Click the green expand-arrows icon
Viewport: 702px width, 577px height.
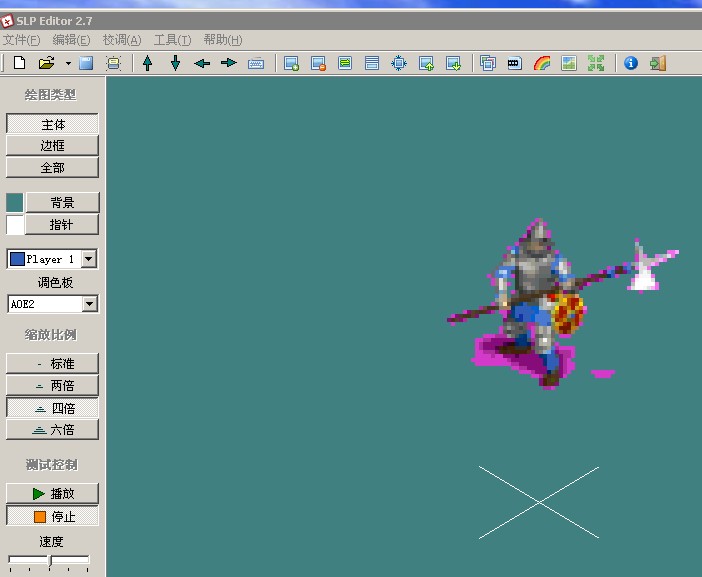coord(596,63)
